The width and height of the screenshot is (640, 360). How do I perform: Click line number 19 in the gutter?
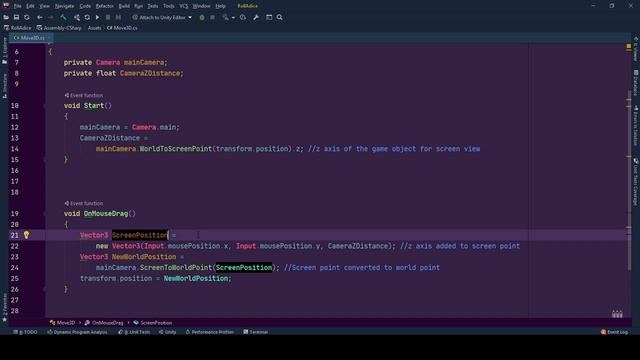(15, 213)
